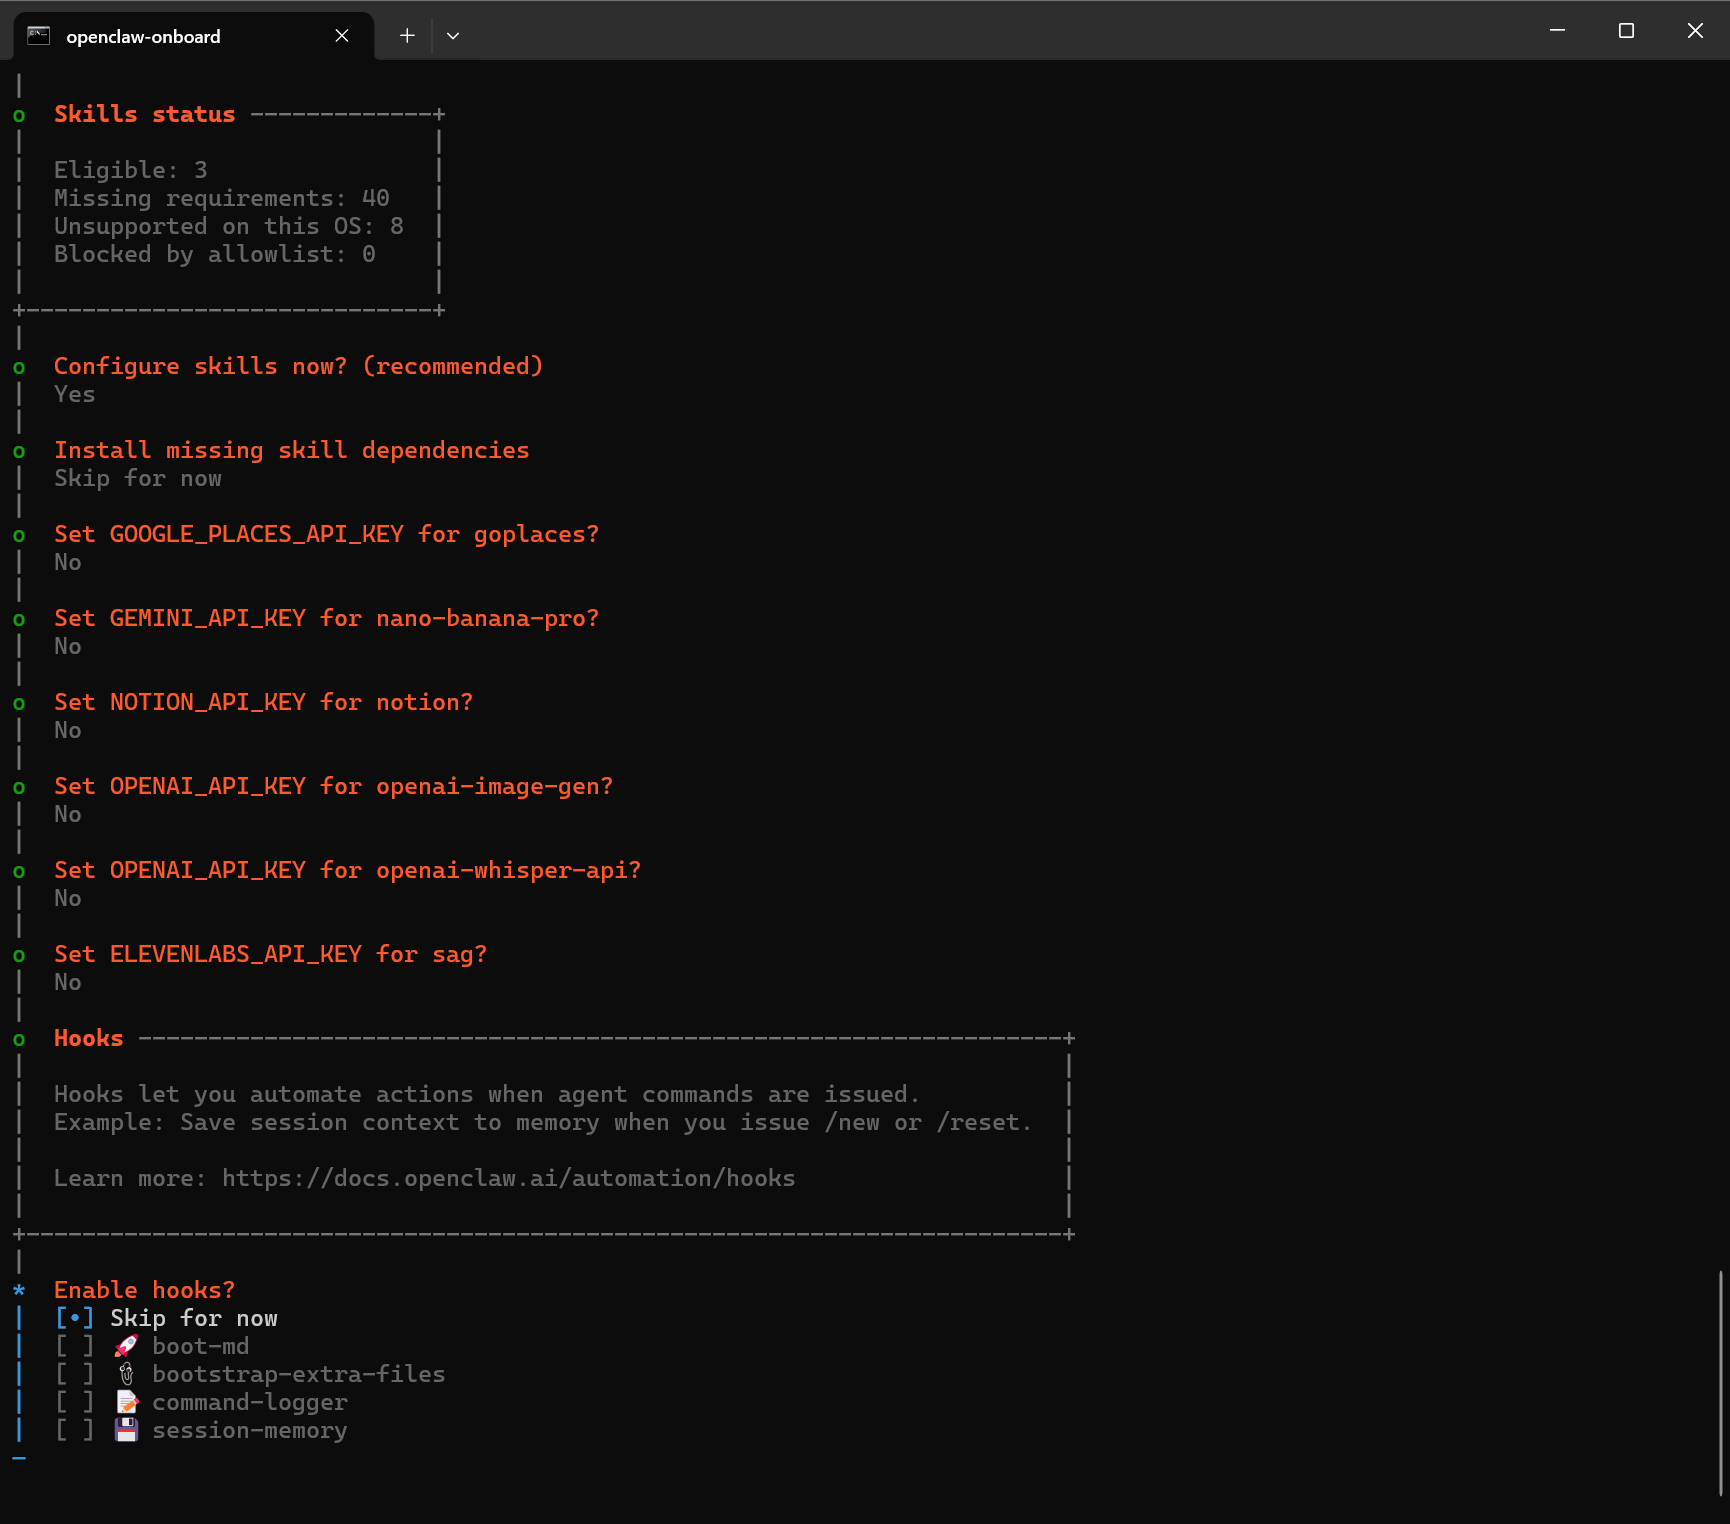Click 'Install missing skill dependencies' heading

[x=292, y=450]
